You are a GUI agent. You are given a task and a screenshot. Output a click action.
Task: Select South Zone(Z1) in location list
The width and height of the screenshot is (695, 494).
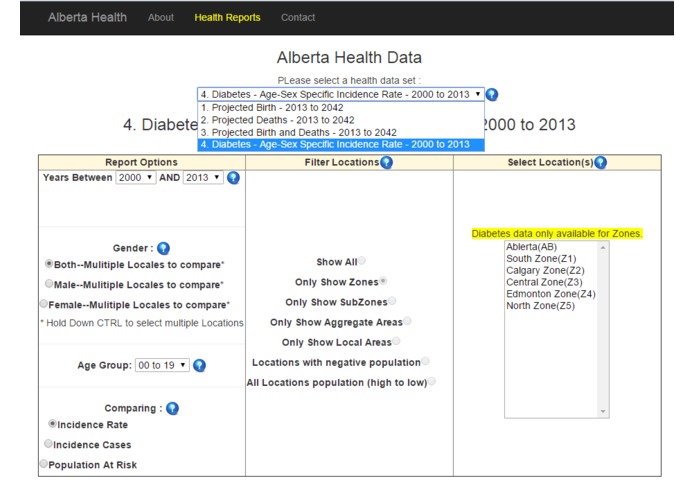551,259
